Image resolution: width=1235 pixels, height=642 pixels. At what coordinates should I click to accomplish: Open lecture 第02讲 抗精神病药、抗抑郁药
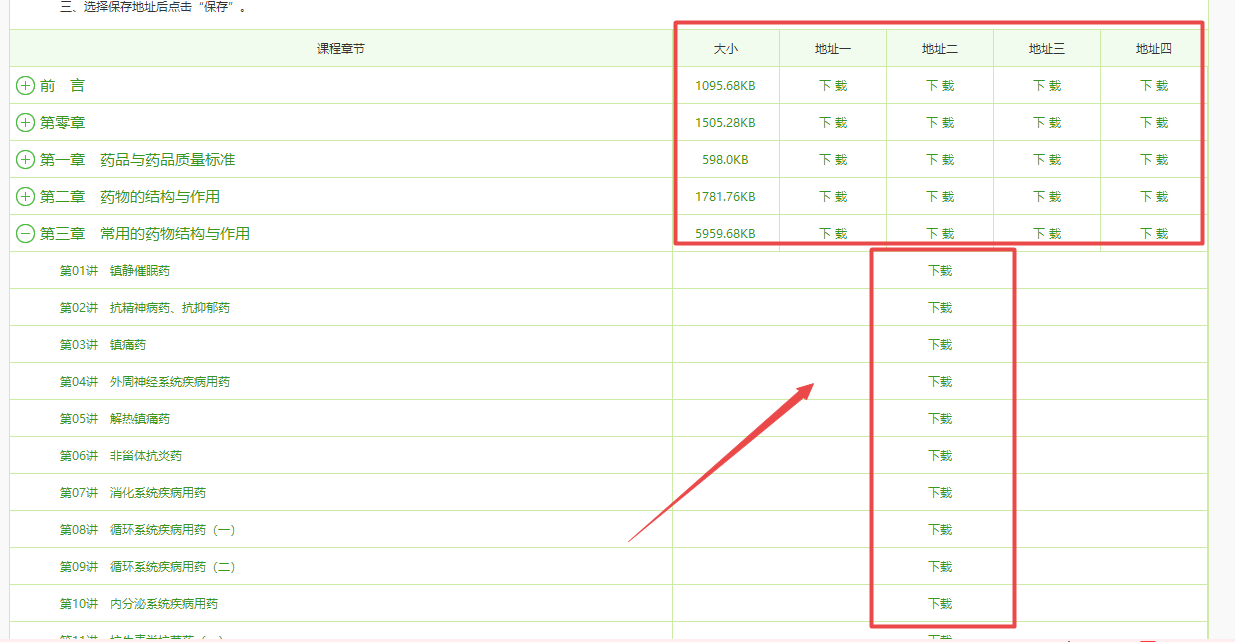pyautogui.click(x=144, y=308)
